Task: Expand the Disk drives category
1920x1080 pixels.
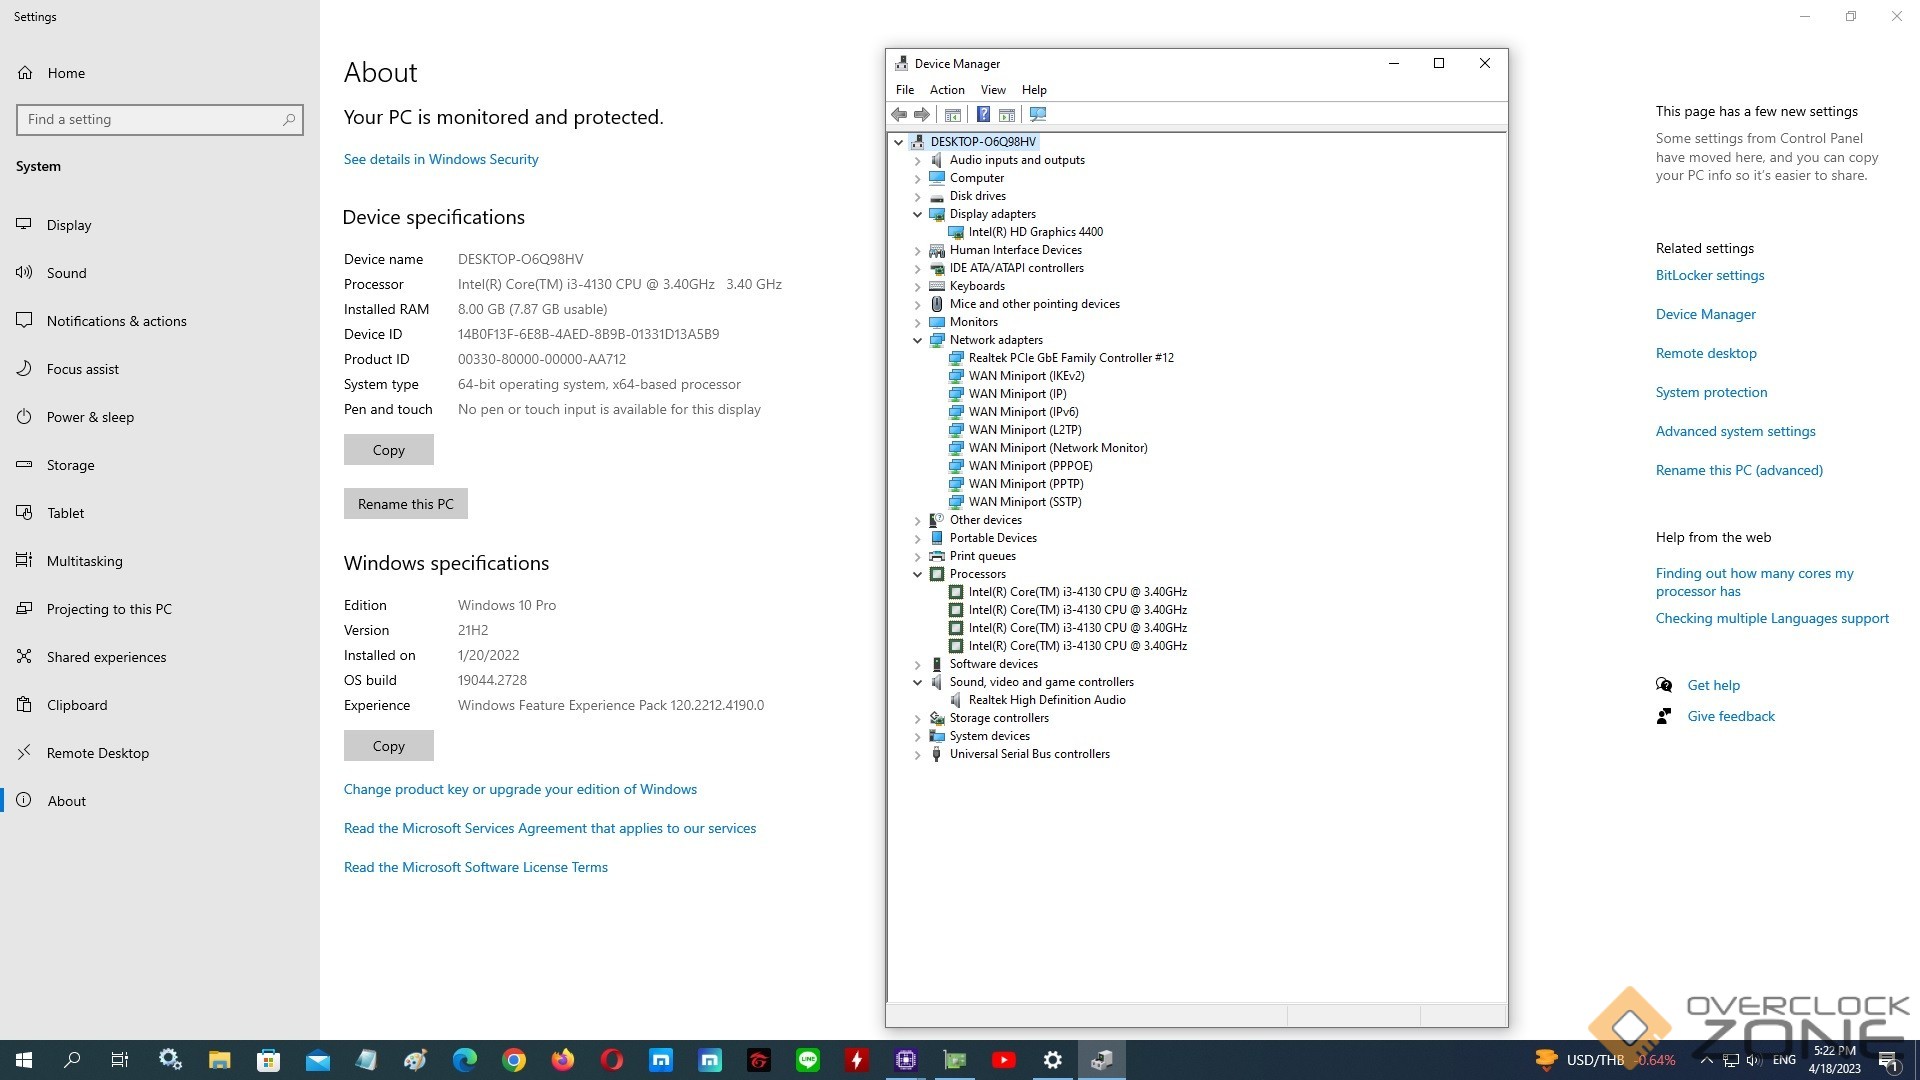Action: 917,196
